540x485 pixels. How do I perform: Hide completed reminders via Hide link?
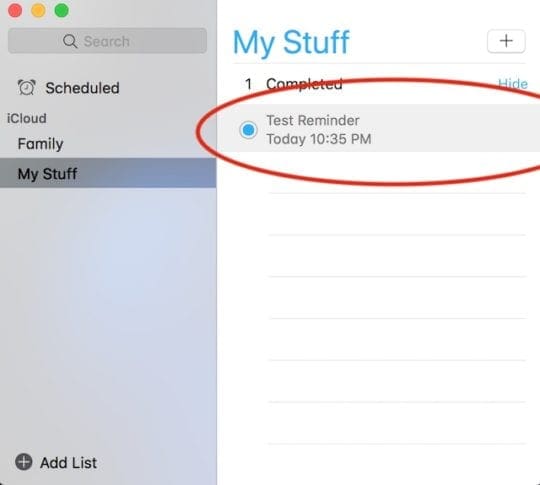click(x=513, y=84)
